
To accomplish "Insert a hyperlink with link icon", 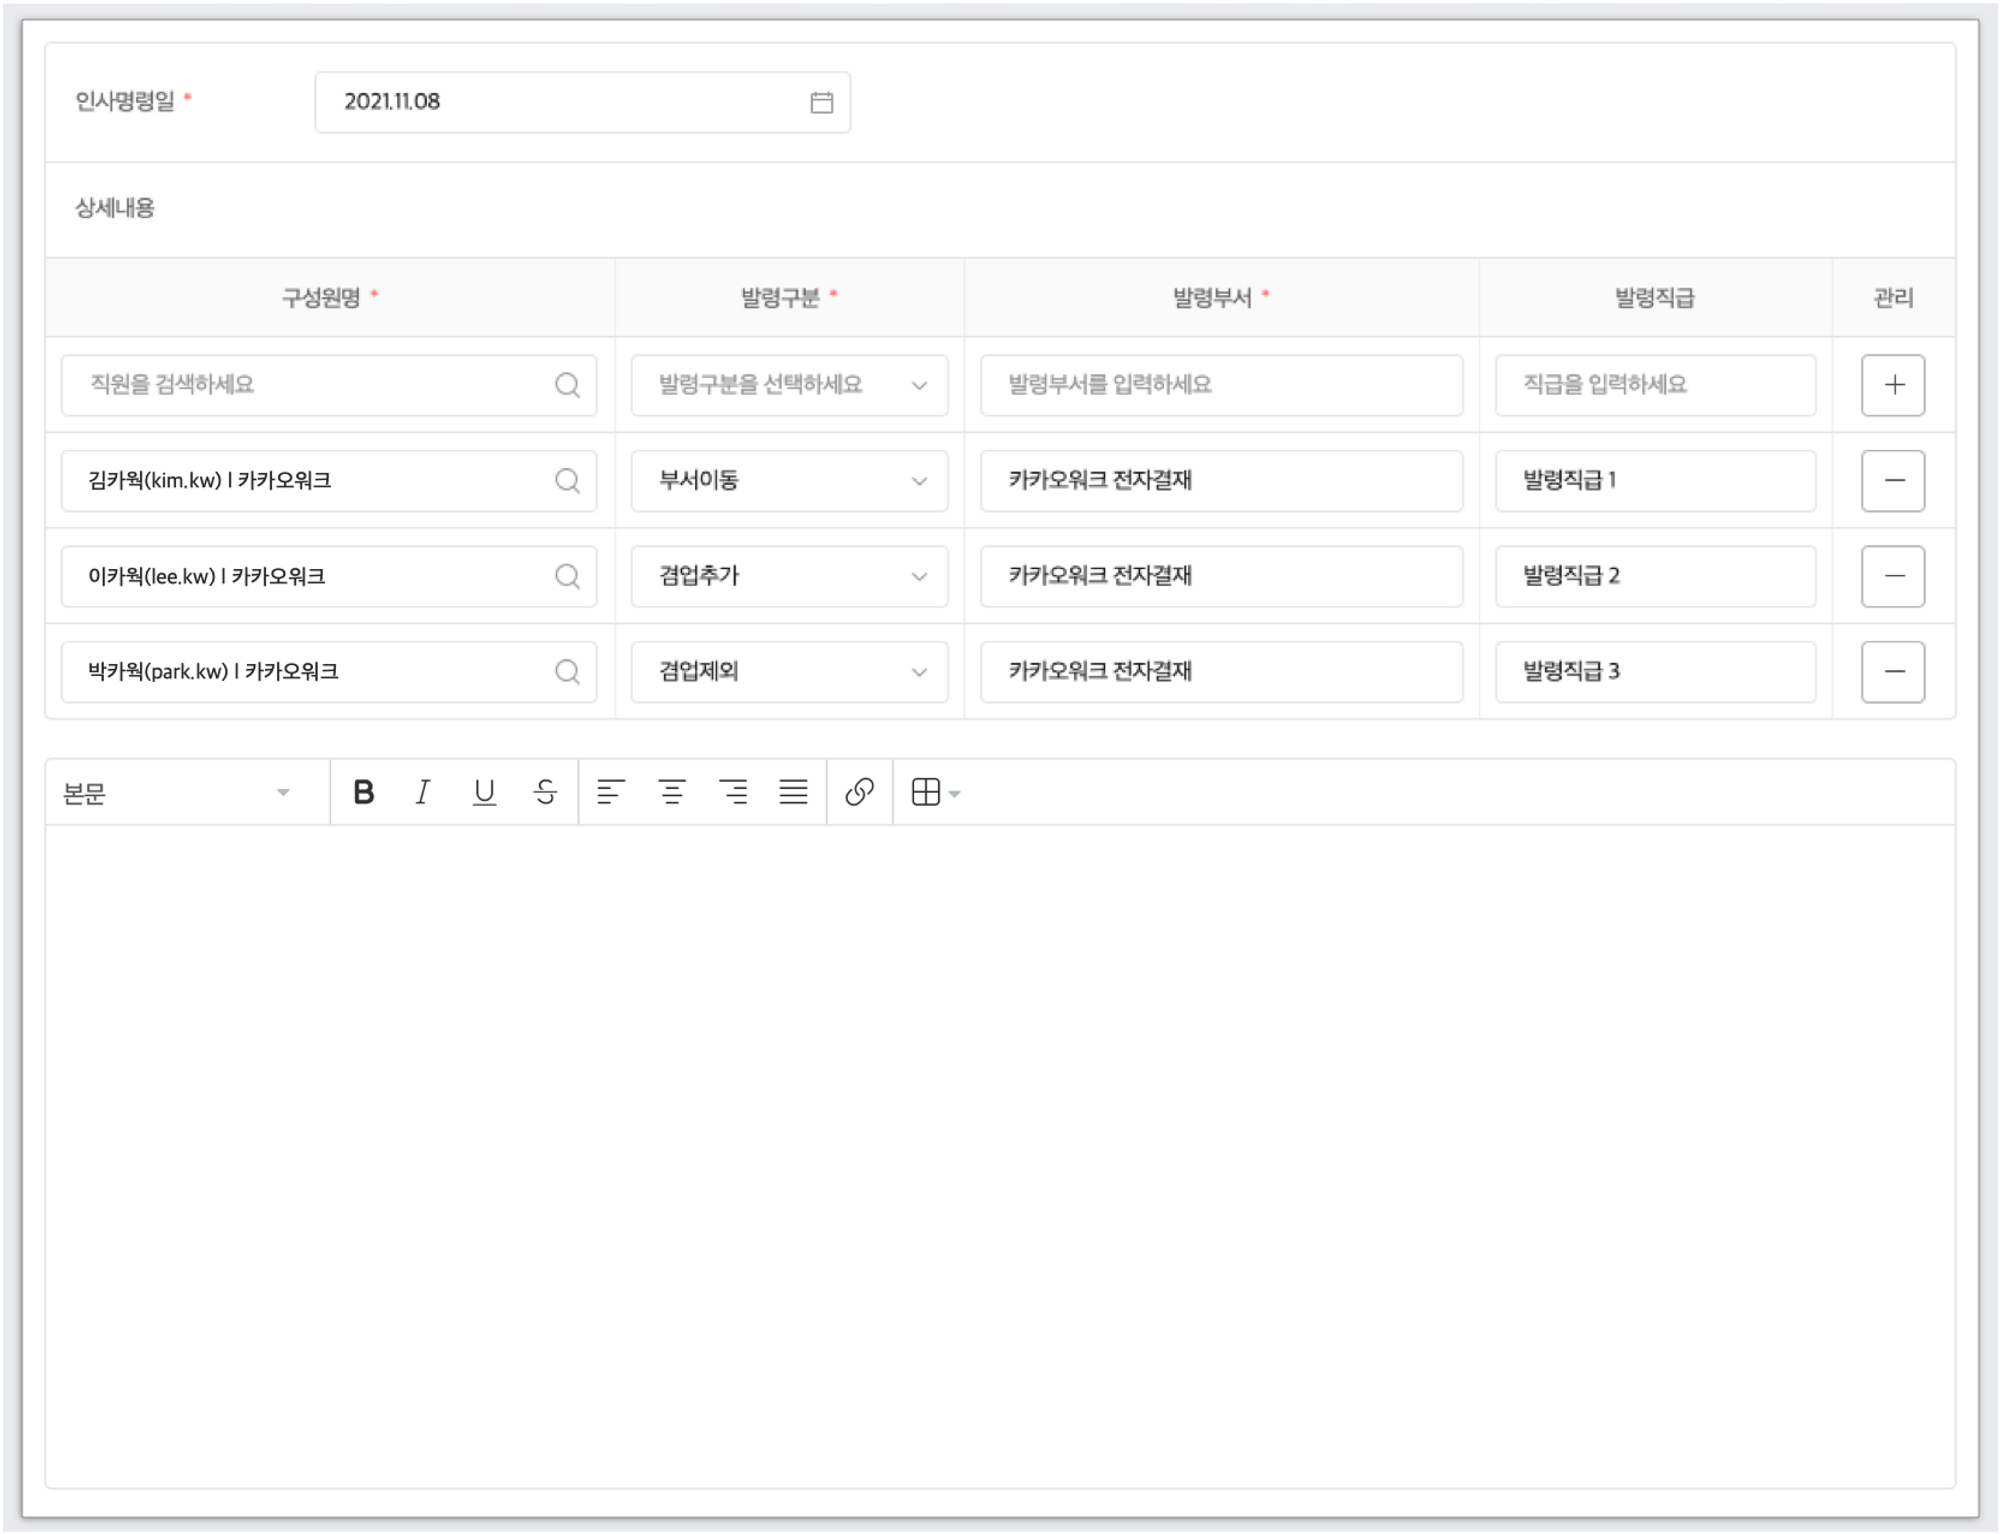I will pyautogui.click(x=859, y=792).
